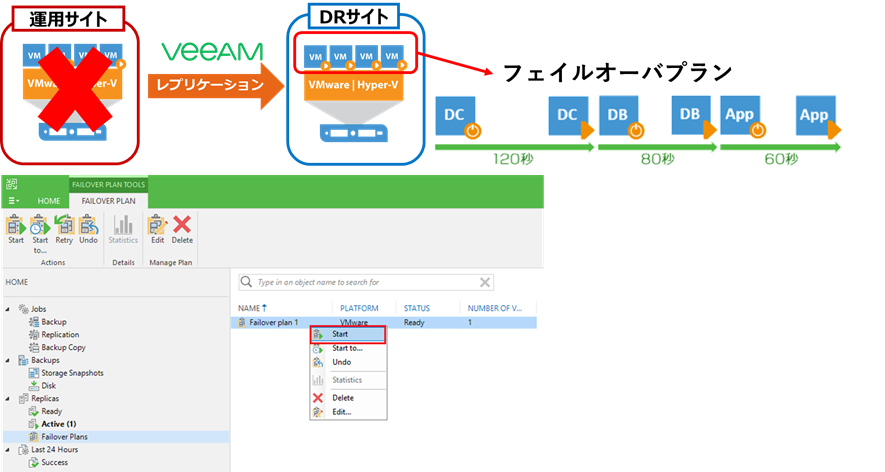Click the Ready status cell

[x=414, y=322]
